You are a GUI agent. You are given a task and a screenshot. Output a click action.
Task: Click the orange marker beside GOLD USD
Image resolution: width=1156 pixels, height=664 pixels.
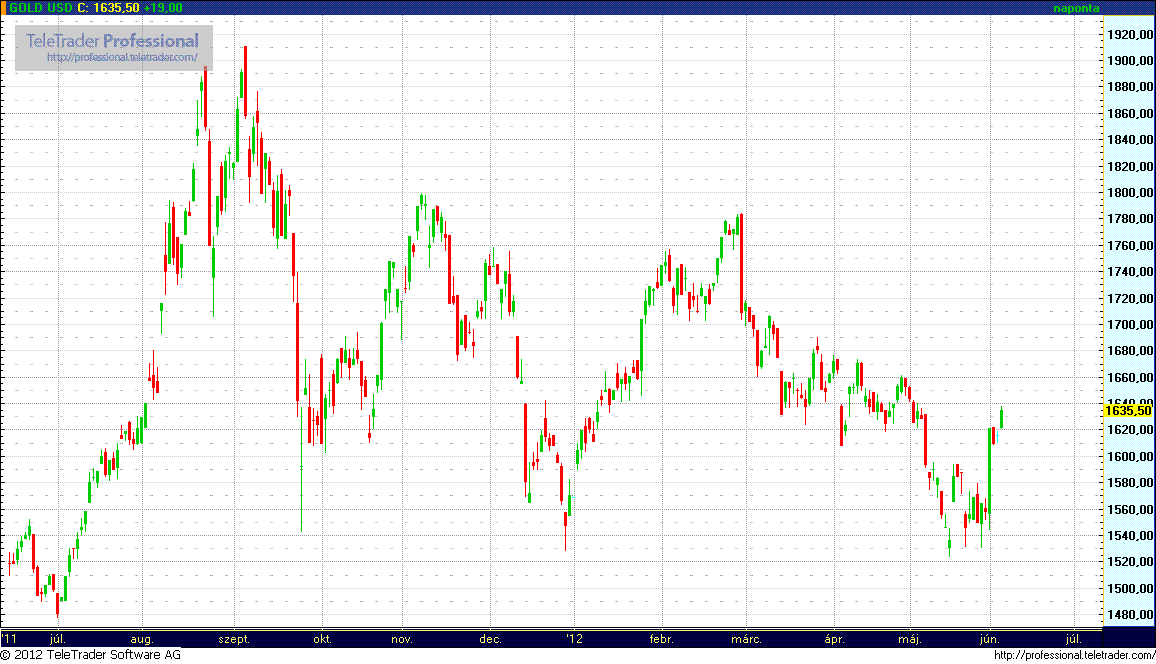tap(4, 7)
